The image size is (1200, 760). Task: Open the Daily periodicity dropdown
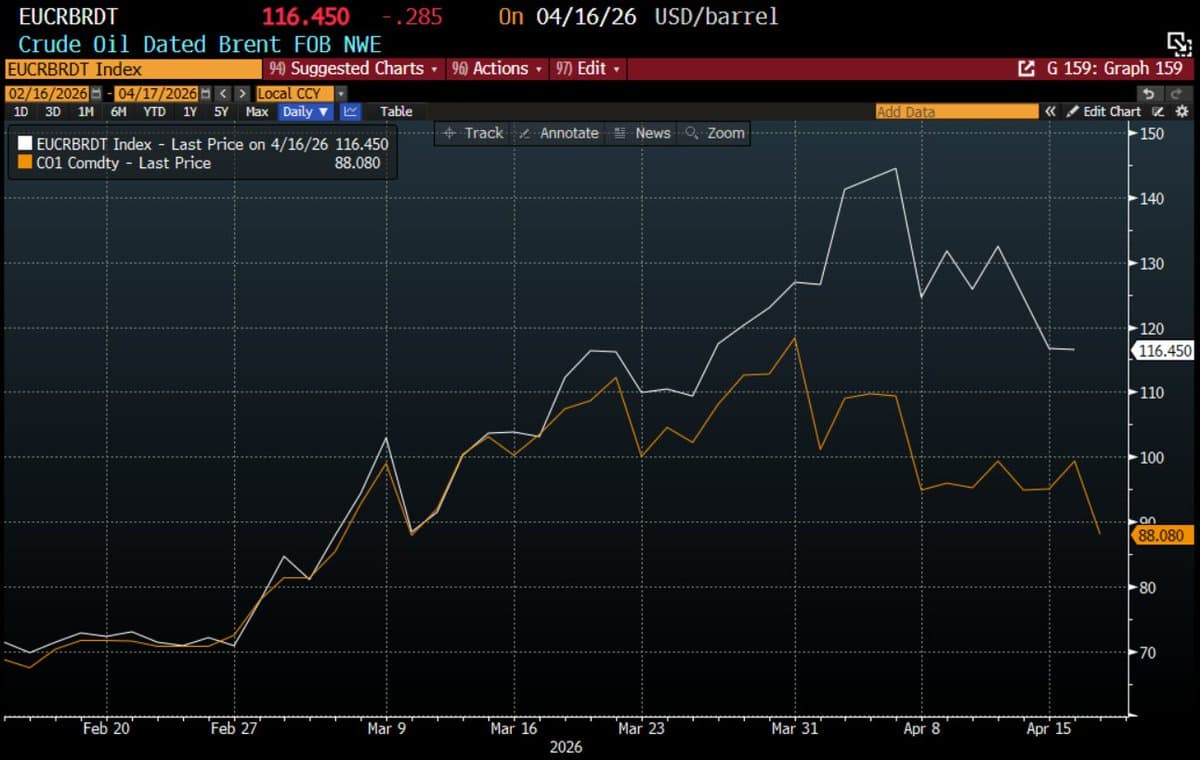(x=305, y=112)
